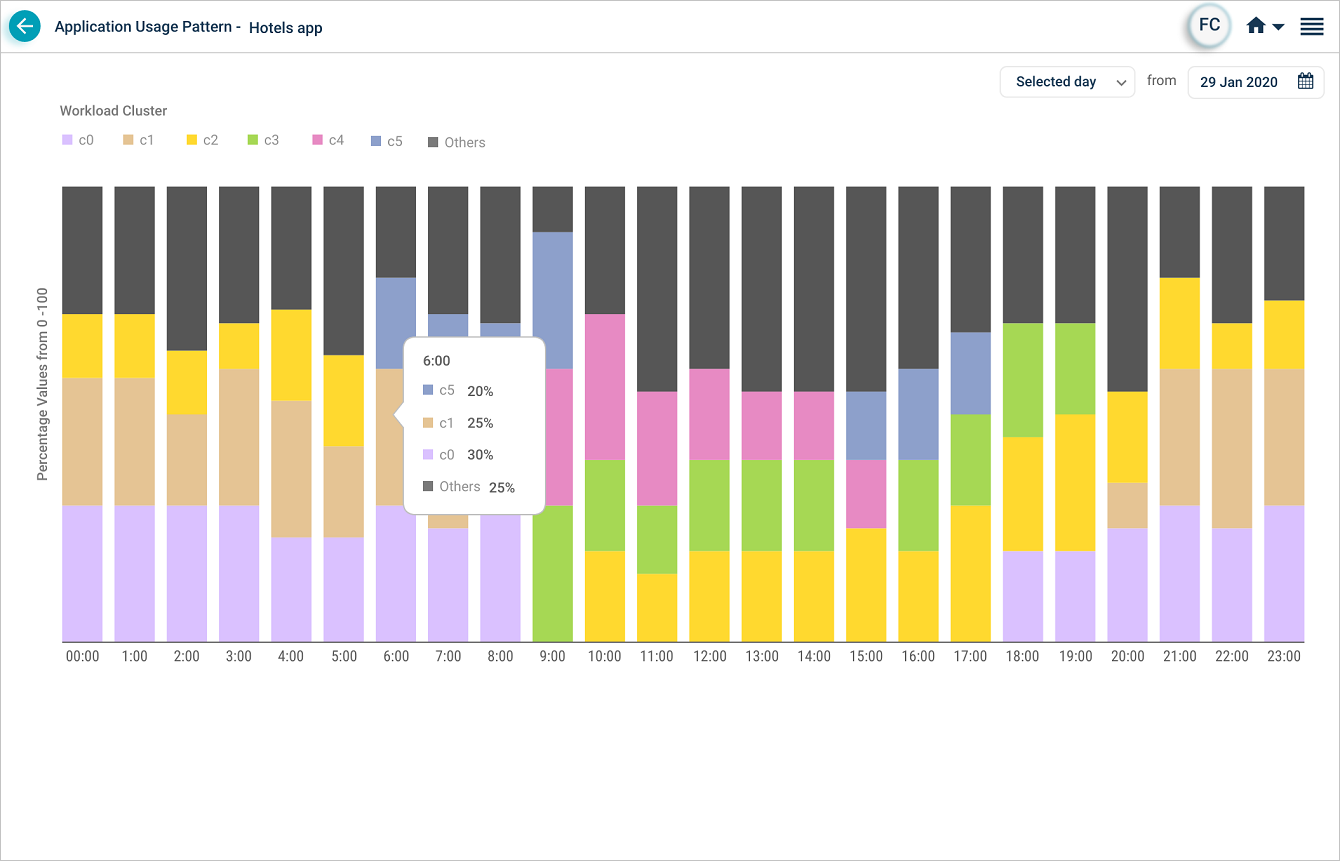Screen dimensions: 1340x861
Task: Toggle the Others legend entry
Action: 456,143
